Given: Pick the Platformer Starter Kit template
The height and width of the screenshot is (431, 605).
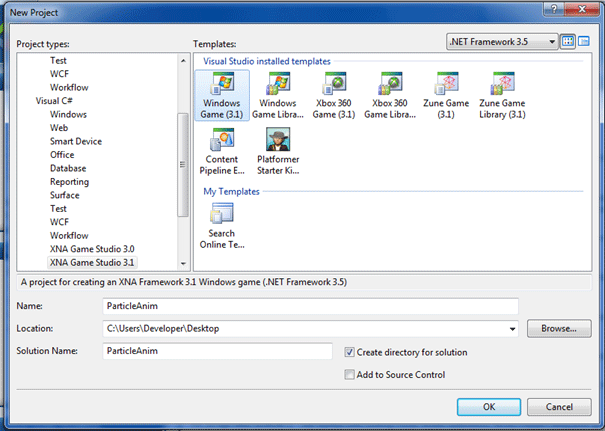Looking at the screenshot, I should (278, 151).
